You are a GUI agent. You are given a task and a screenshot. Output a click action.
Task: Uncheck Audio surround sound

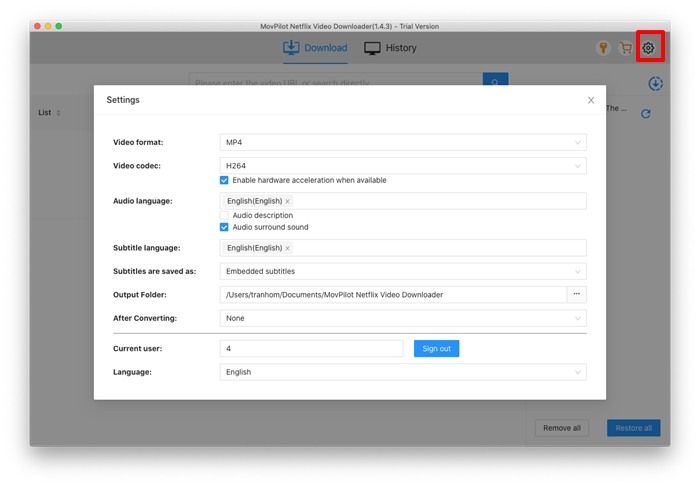pos(224,227)
